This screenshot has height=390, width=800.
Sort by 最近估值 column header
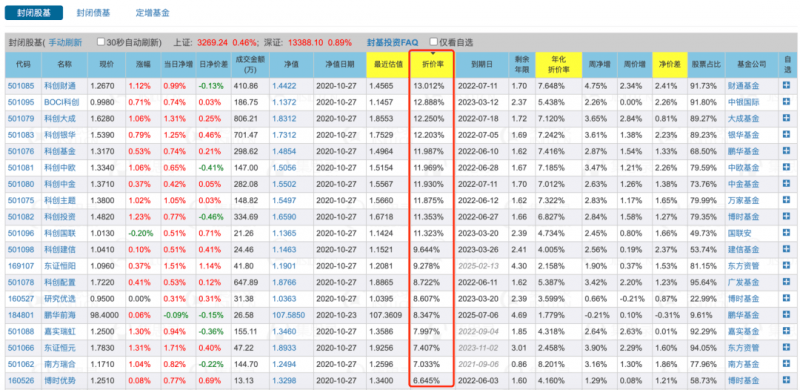coord(388,65)
